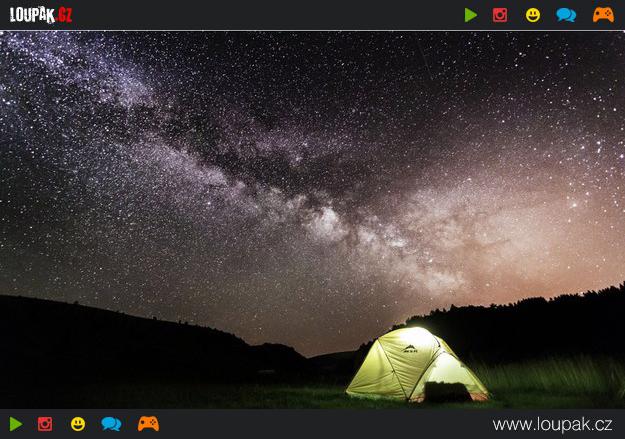Screen dimensions: 625x439
Task: Open the blue chat bubbles in top header
Action: pos(566,15)
